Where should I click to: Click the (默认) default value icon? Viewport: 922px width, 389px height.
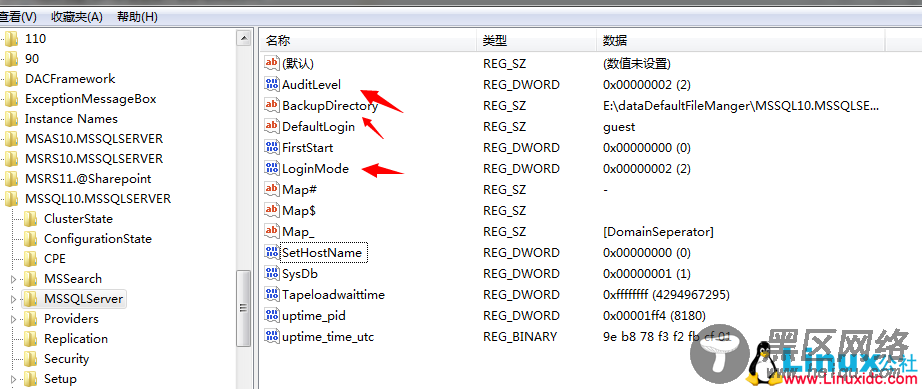point(272,63)
